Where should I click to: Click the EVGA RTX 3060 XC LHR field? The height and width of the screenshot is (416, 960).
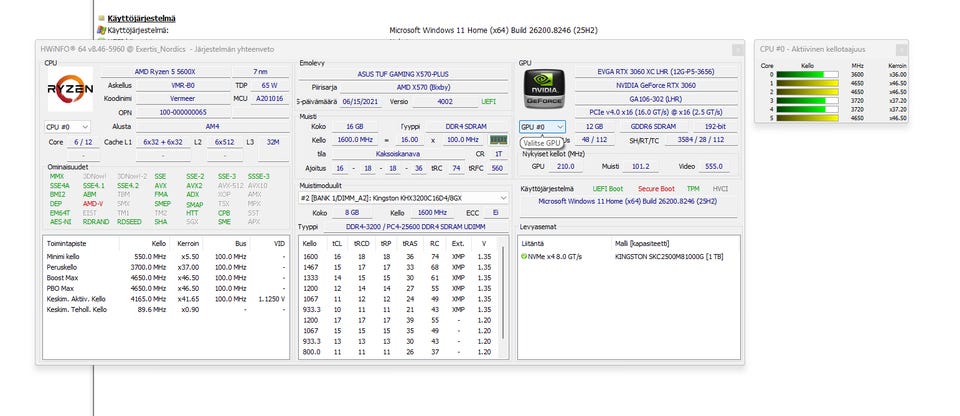pyautogui.click(x=656, y=72)
